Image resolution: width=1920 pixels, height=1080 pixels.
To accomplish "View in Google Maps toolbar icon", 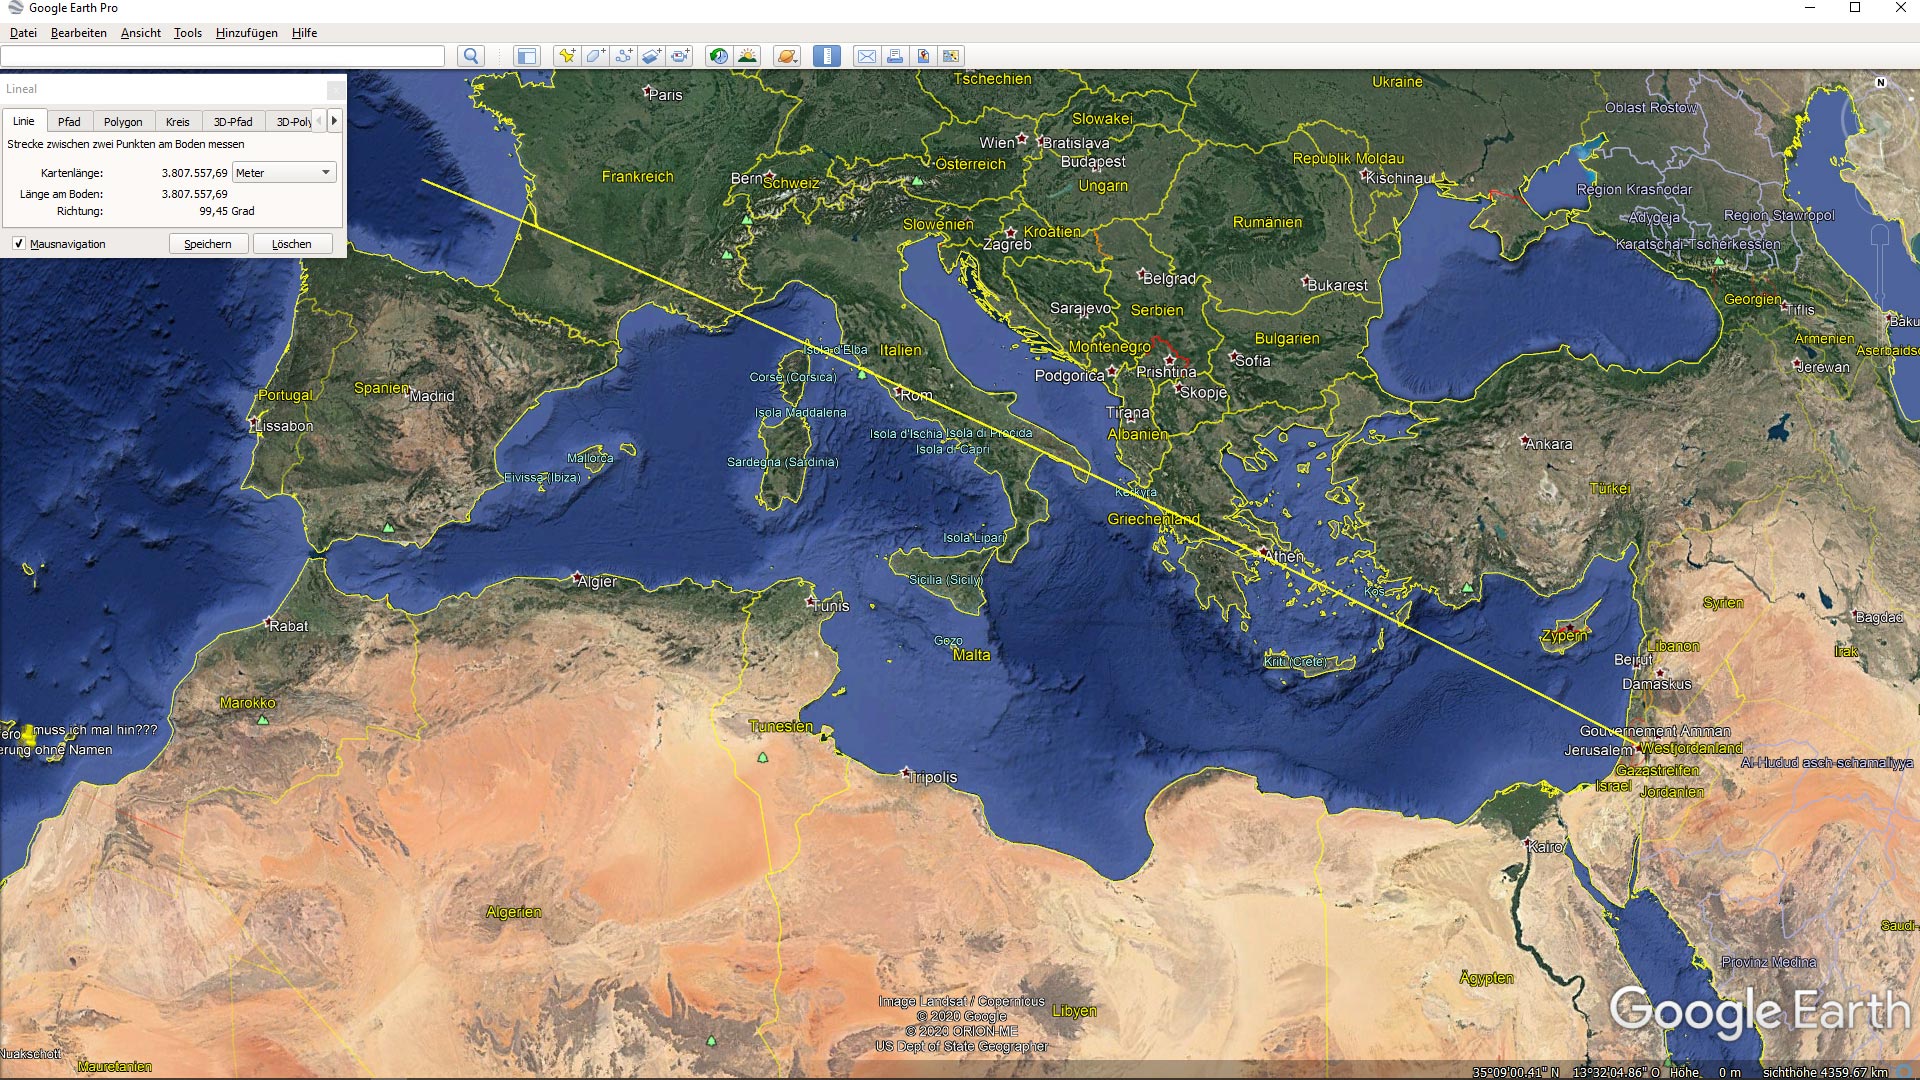I will pyautogui.click(x=951, y=56).
